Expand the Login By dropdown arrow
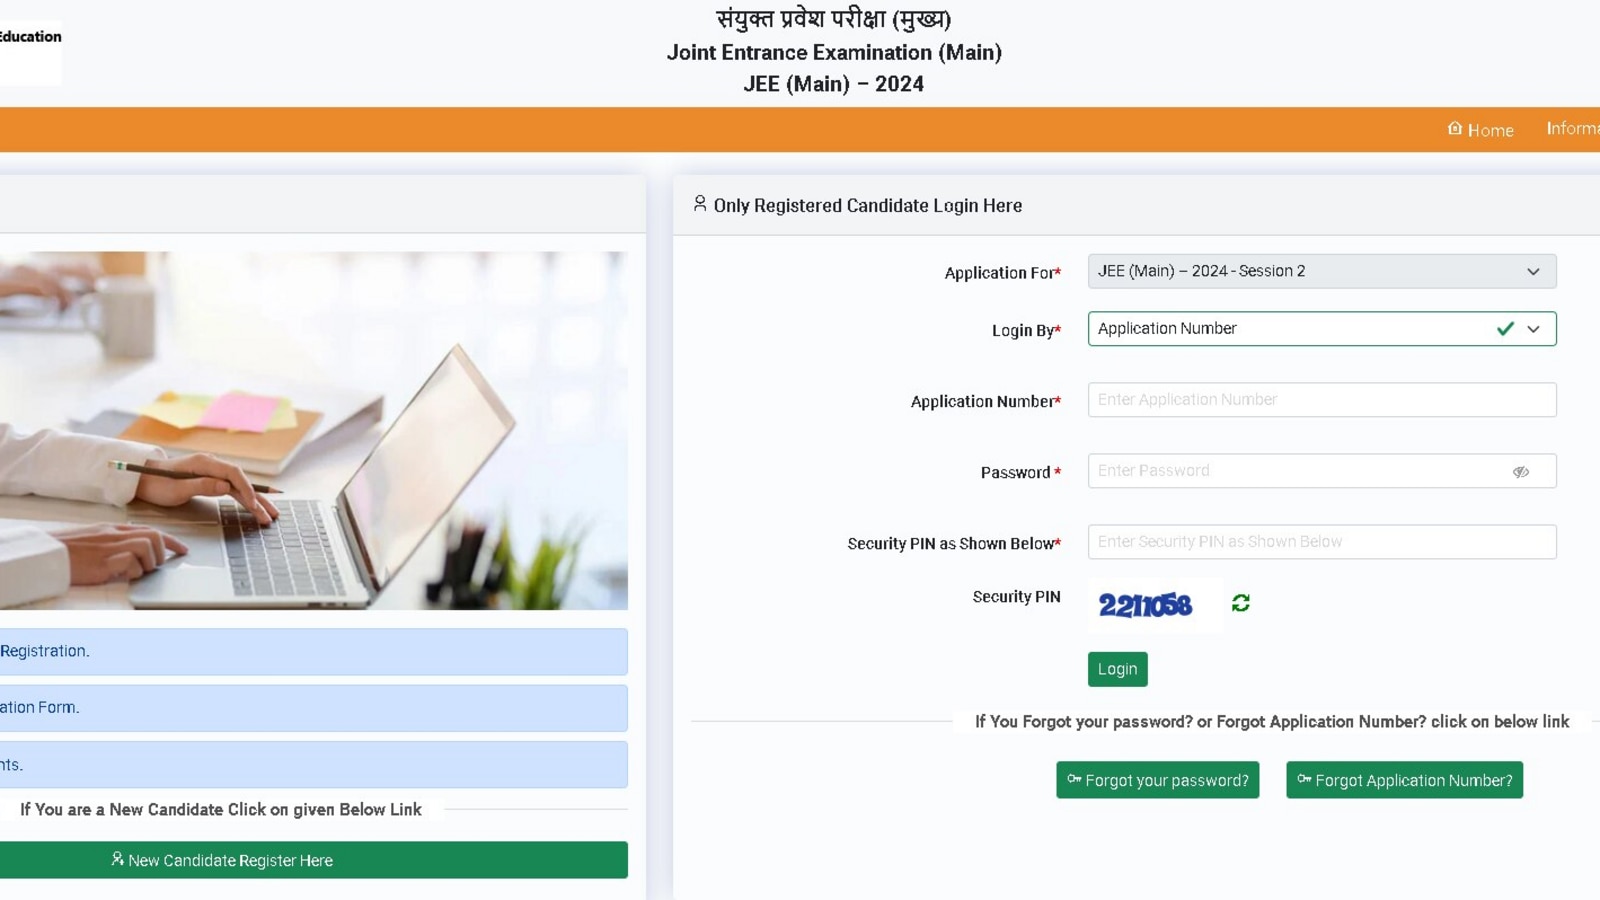The width and height of the screenshot is (1600, 900). (x=1533, y=329)
